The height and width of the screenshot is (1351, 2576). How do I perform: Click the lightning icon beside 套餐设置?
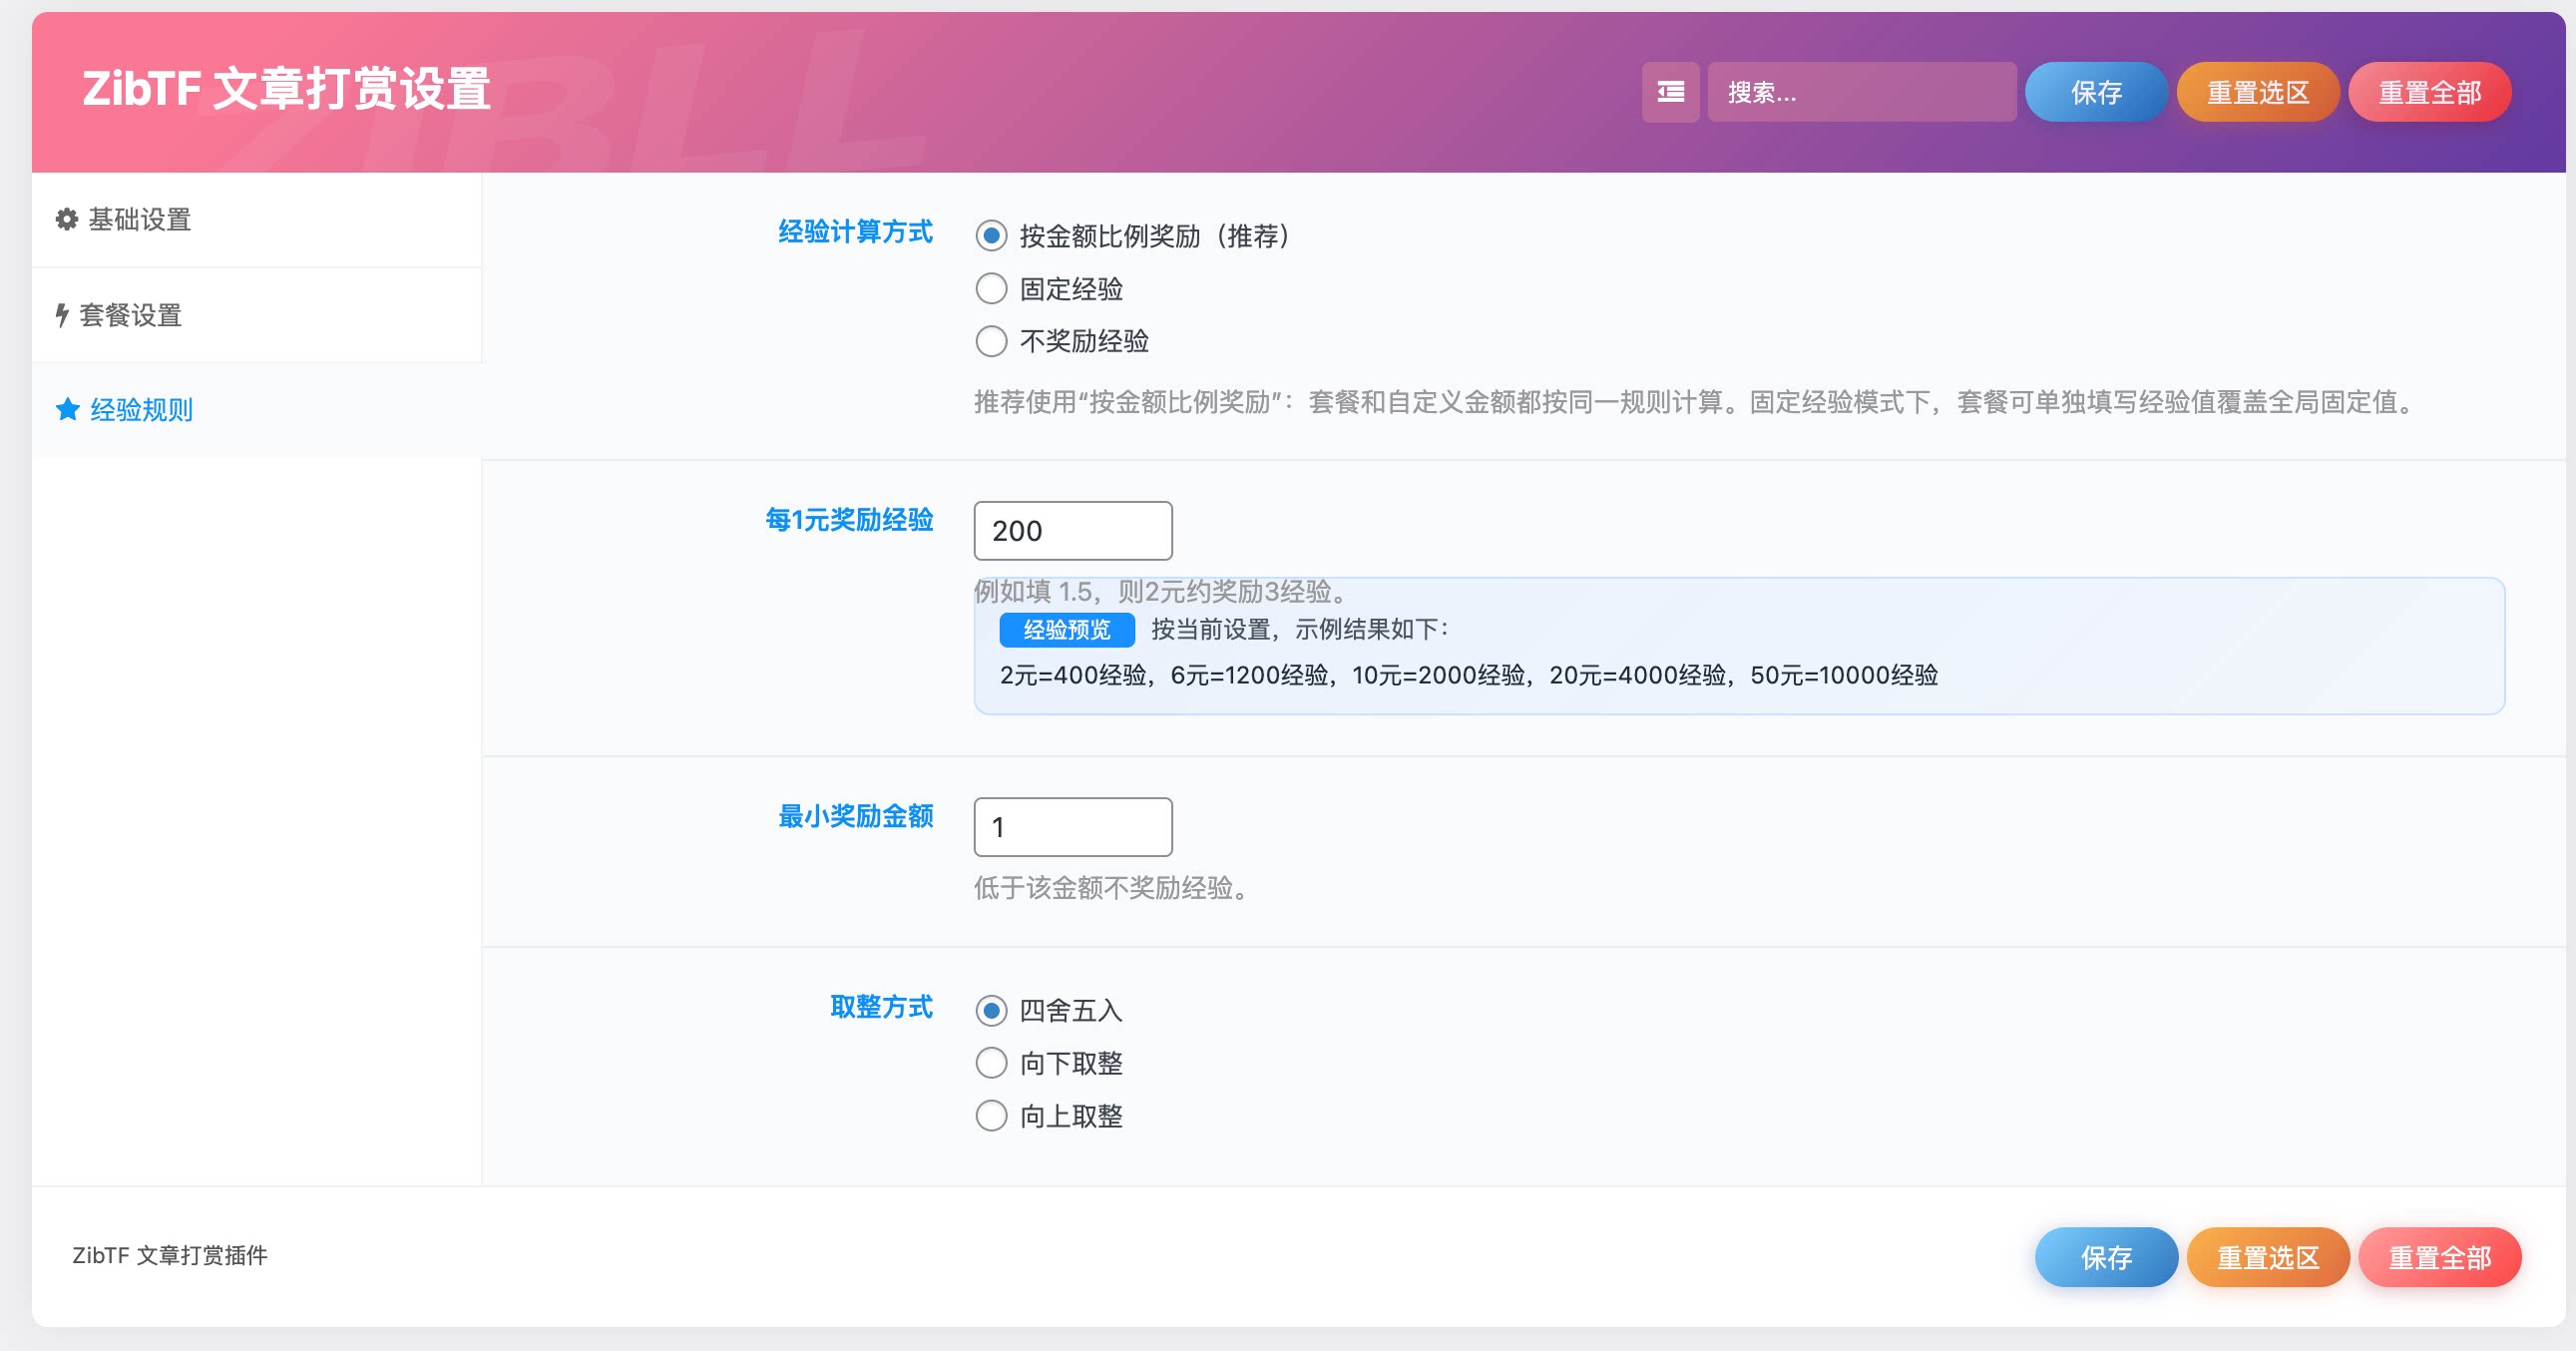point(62,316)
